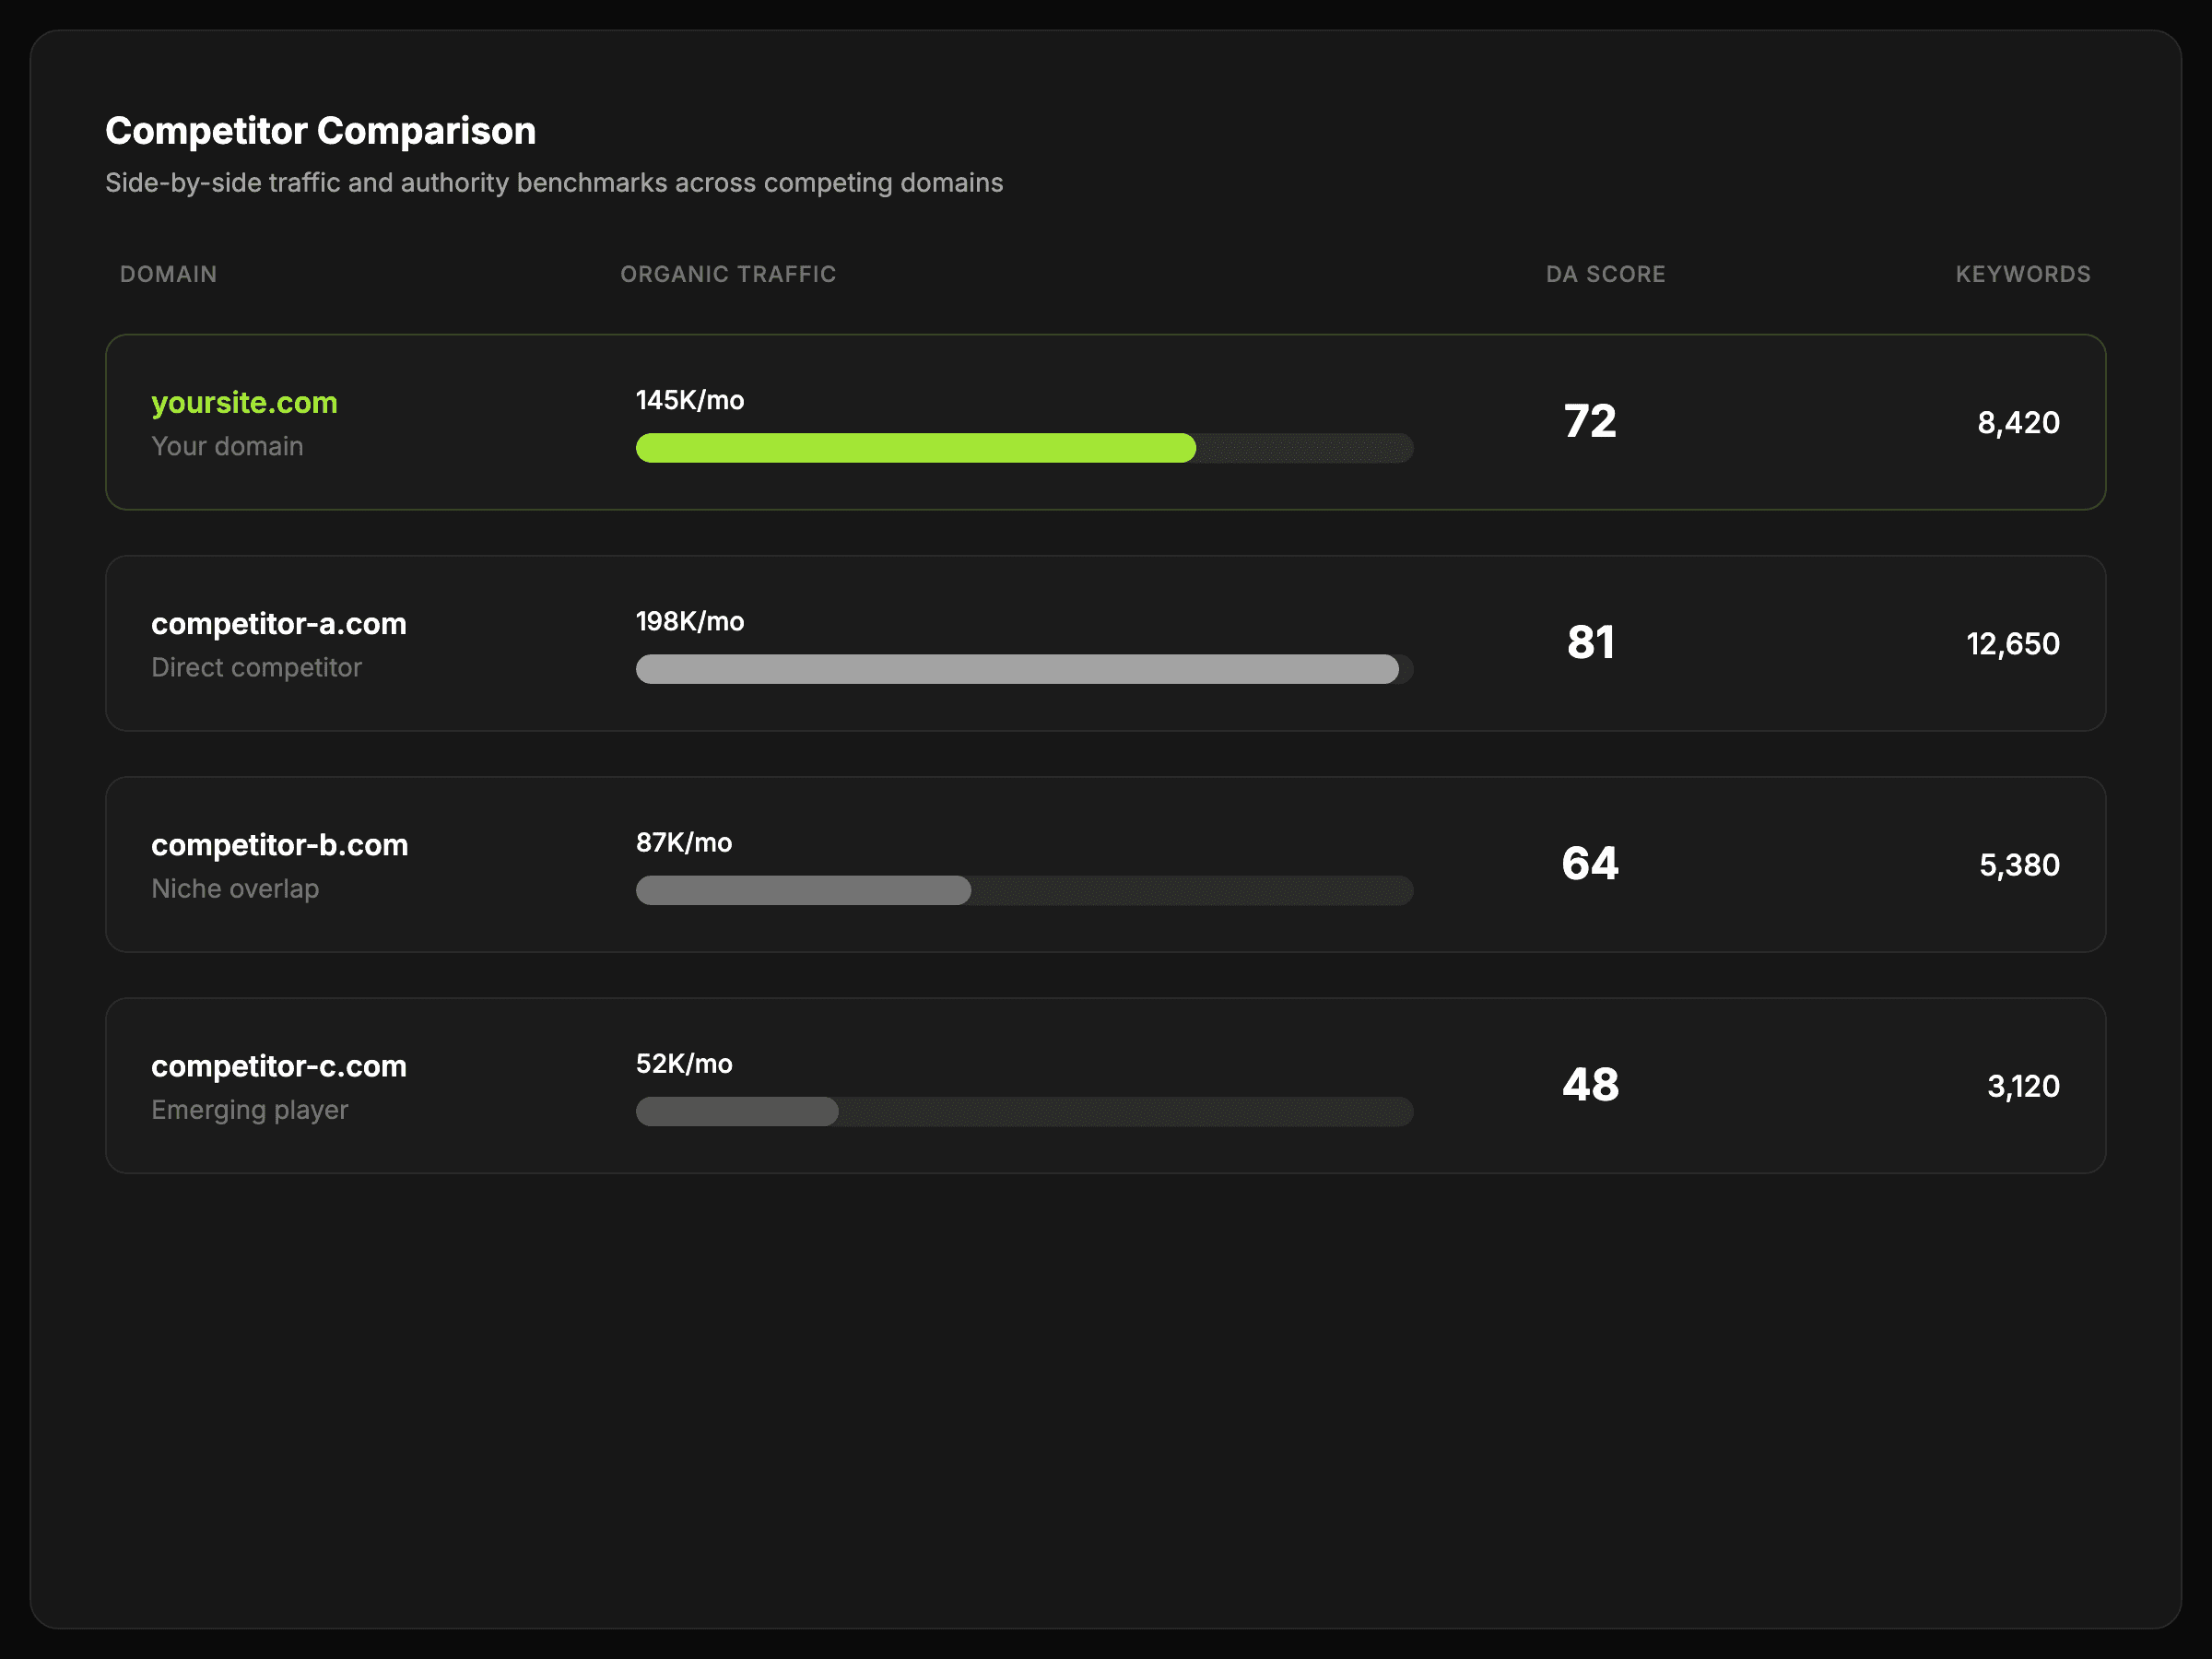Select the DA score 48 value
2212x1659 pixels.
1589,1085
